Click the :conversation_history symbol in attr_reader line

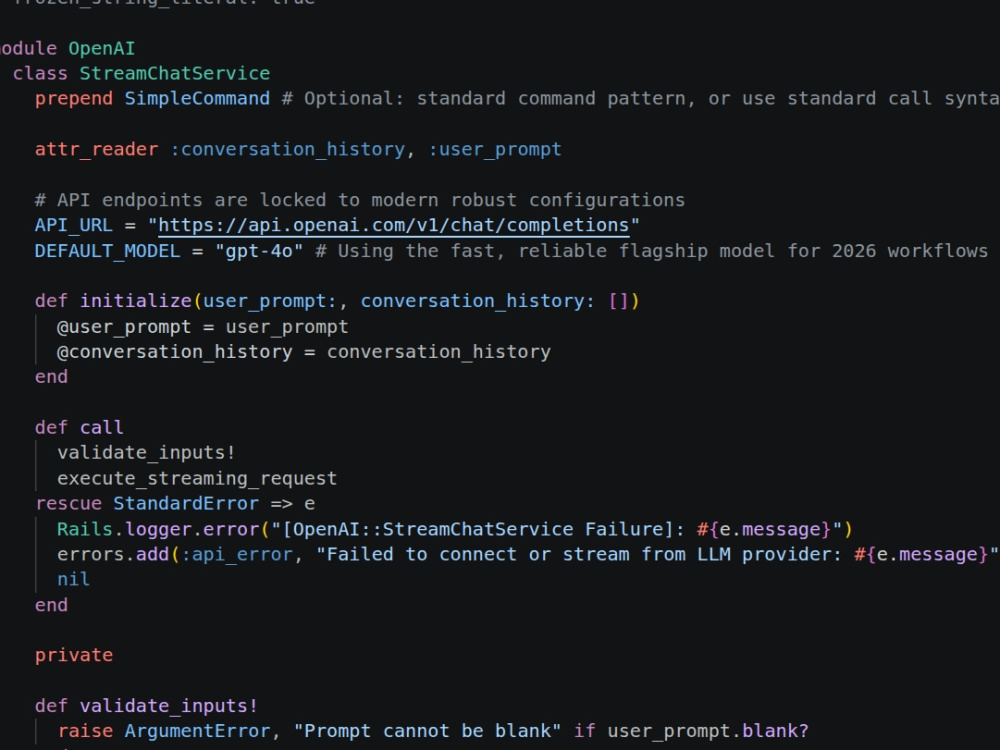pos(288,149)
